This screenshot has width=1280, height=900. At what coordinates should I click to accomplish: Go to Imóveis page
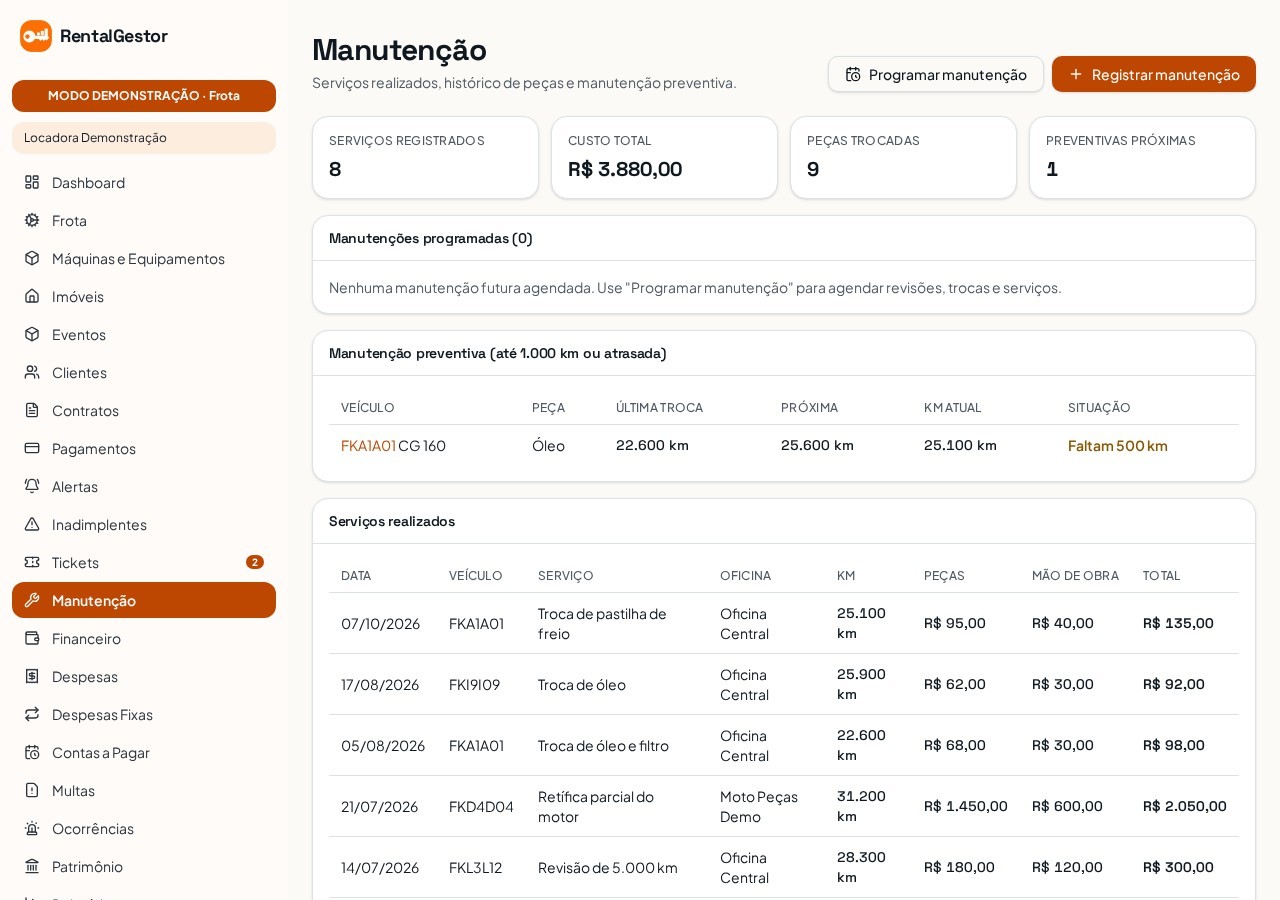click(144, 296)
